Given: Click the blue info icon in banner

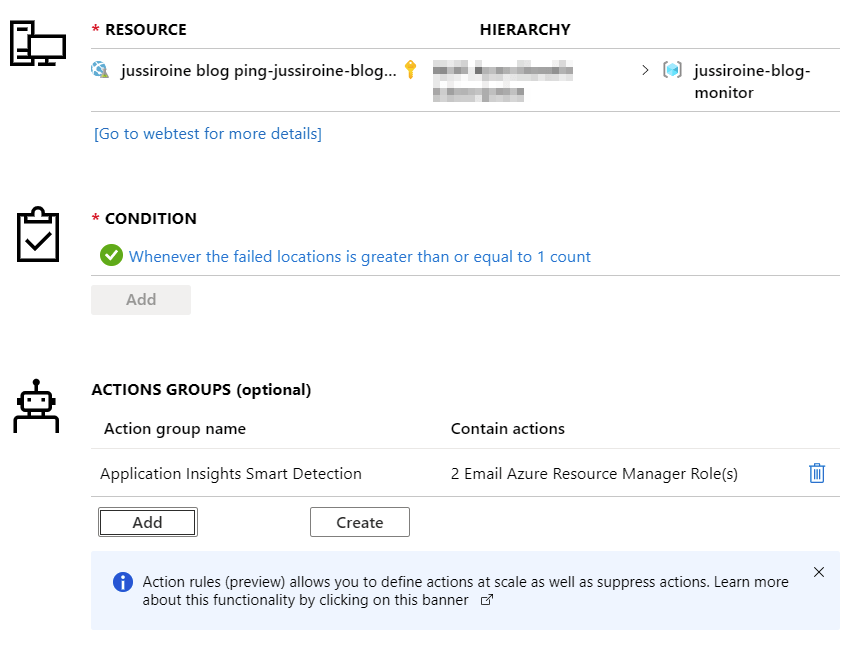Looking at the screenshot, I should 123,582.
